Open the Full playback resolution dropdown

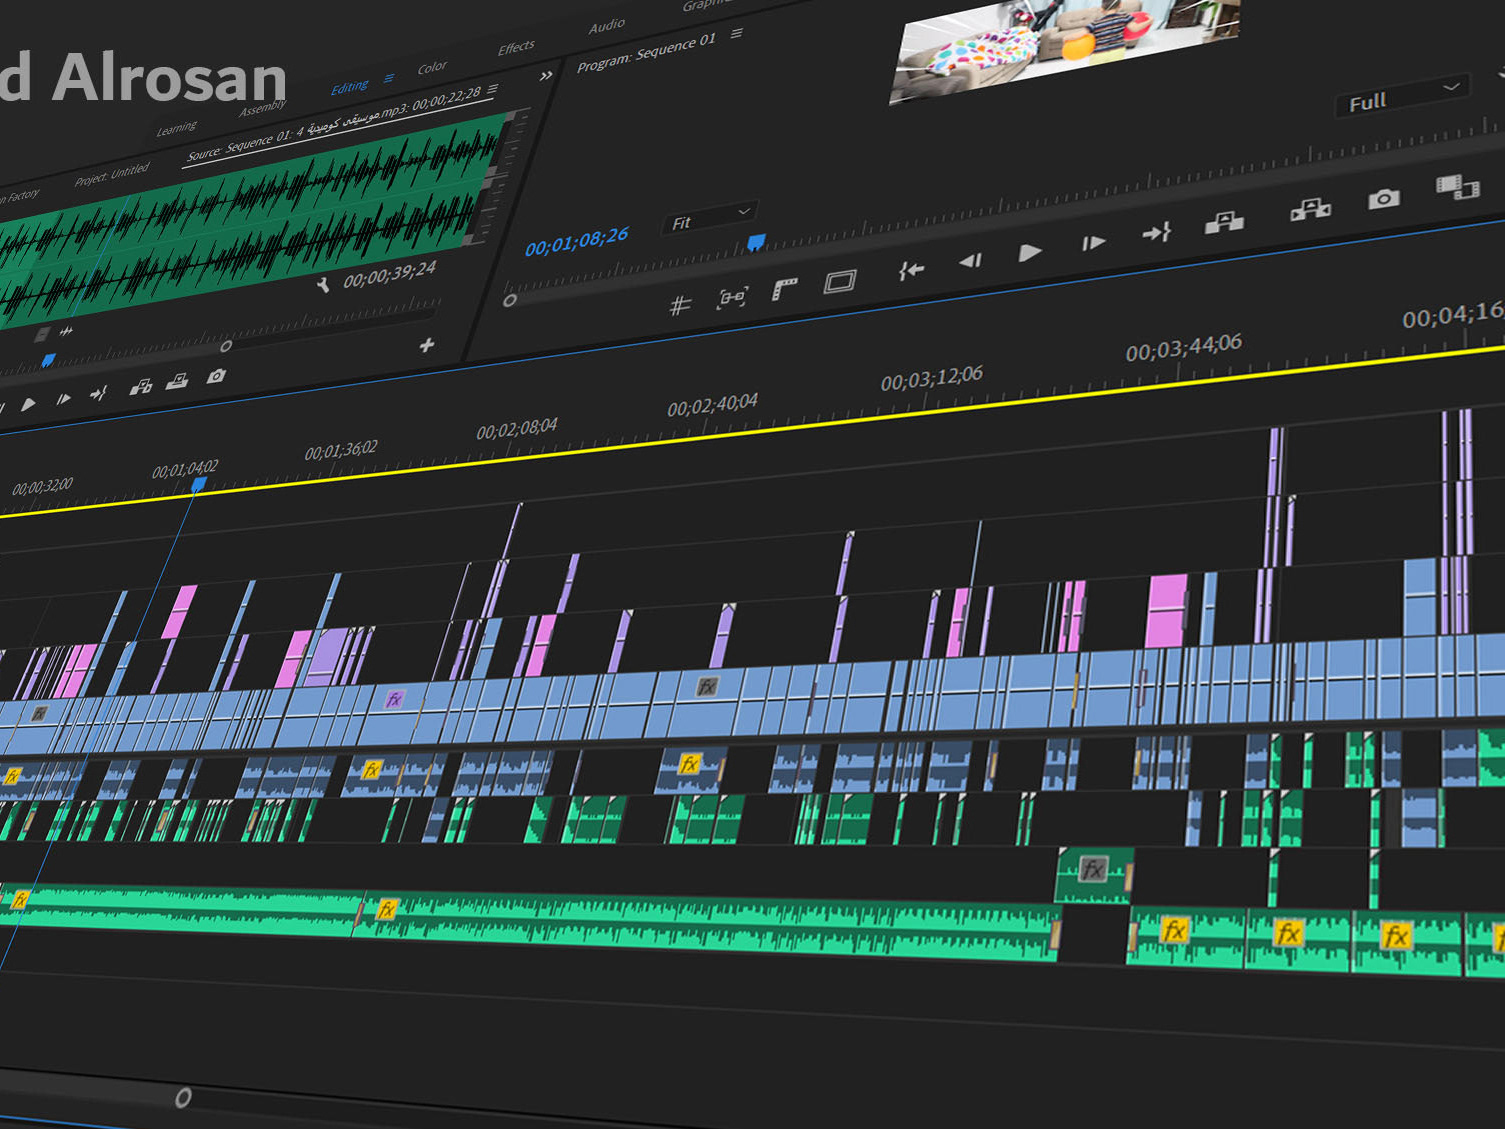point(1402,96)
